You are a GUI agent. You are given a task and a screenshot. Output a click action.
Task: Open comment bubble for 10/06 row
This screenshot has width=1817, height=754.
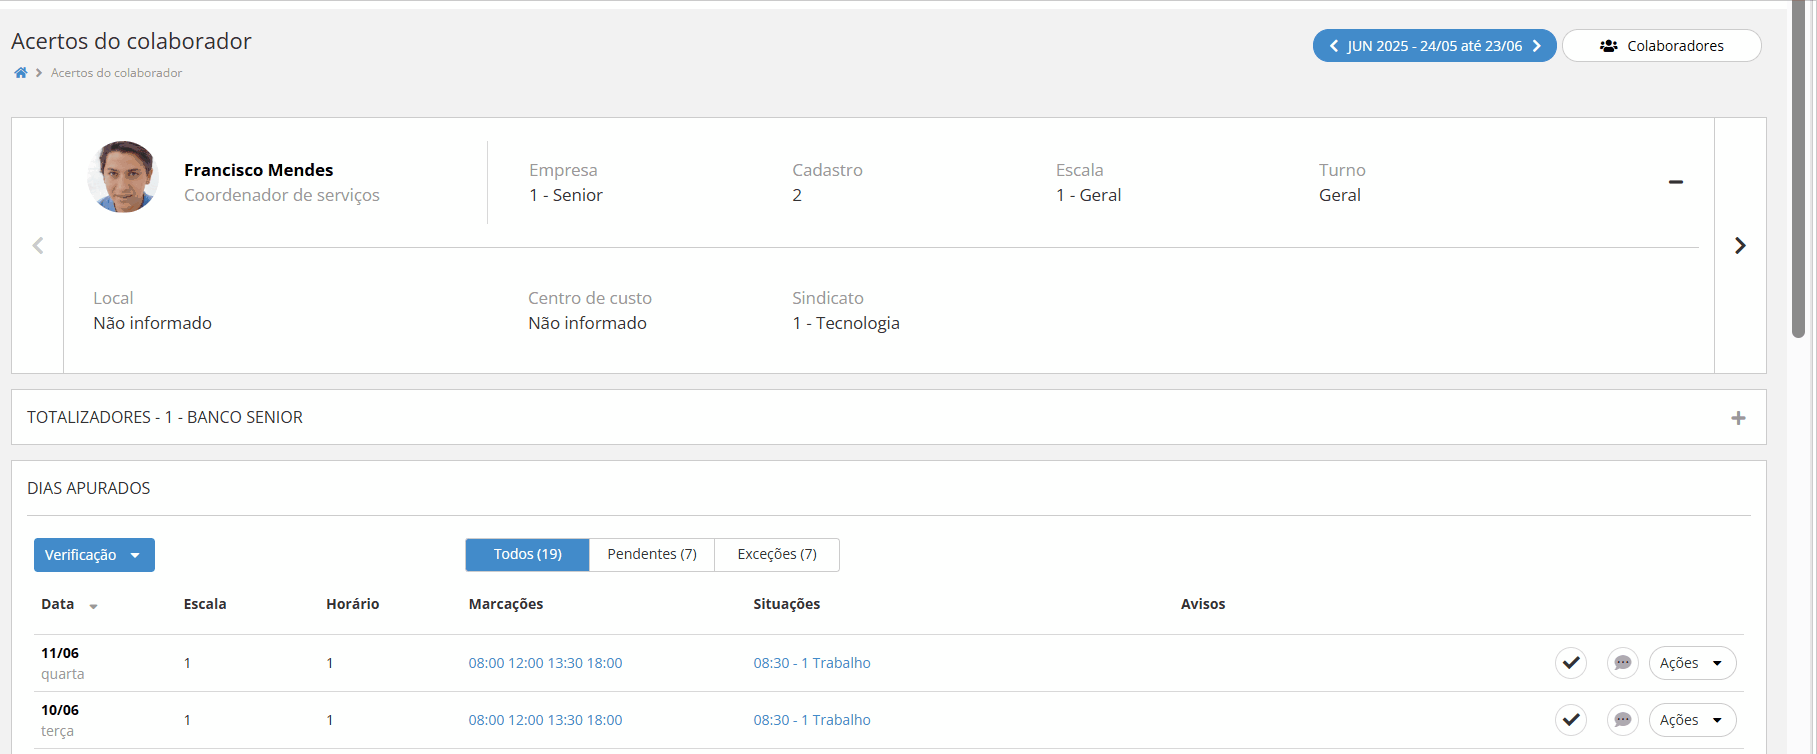[1622, 720]
